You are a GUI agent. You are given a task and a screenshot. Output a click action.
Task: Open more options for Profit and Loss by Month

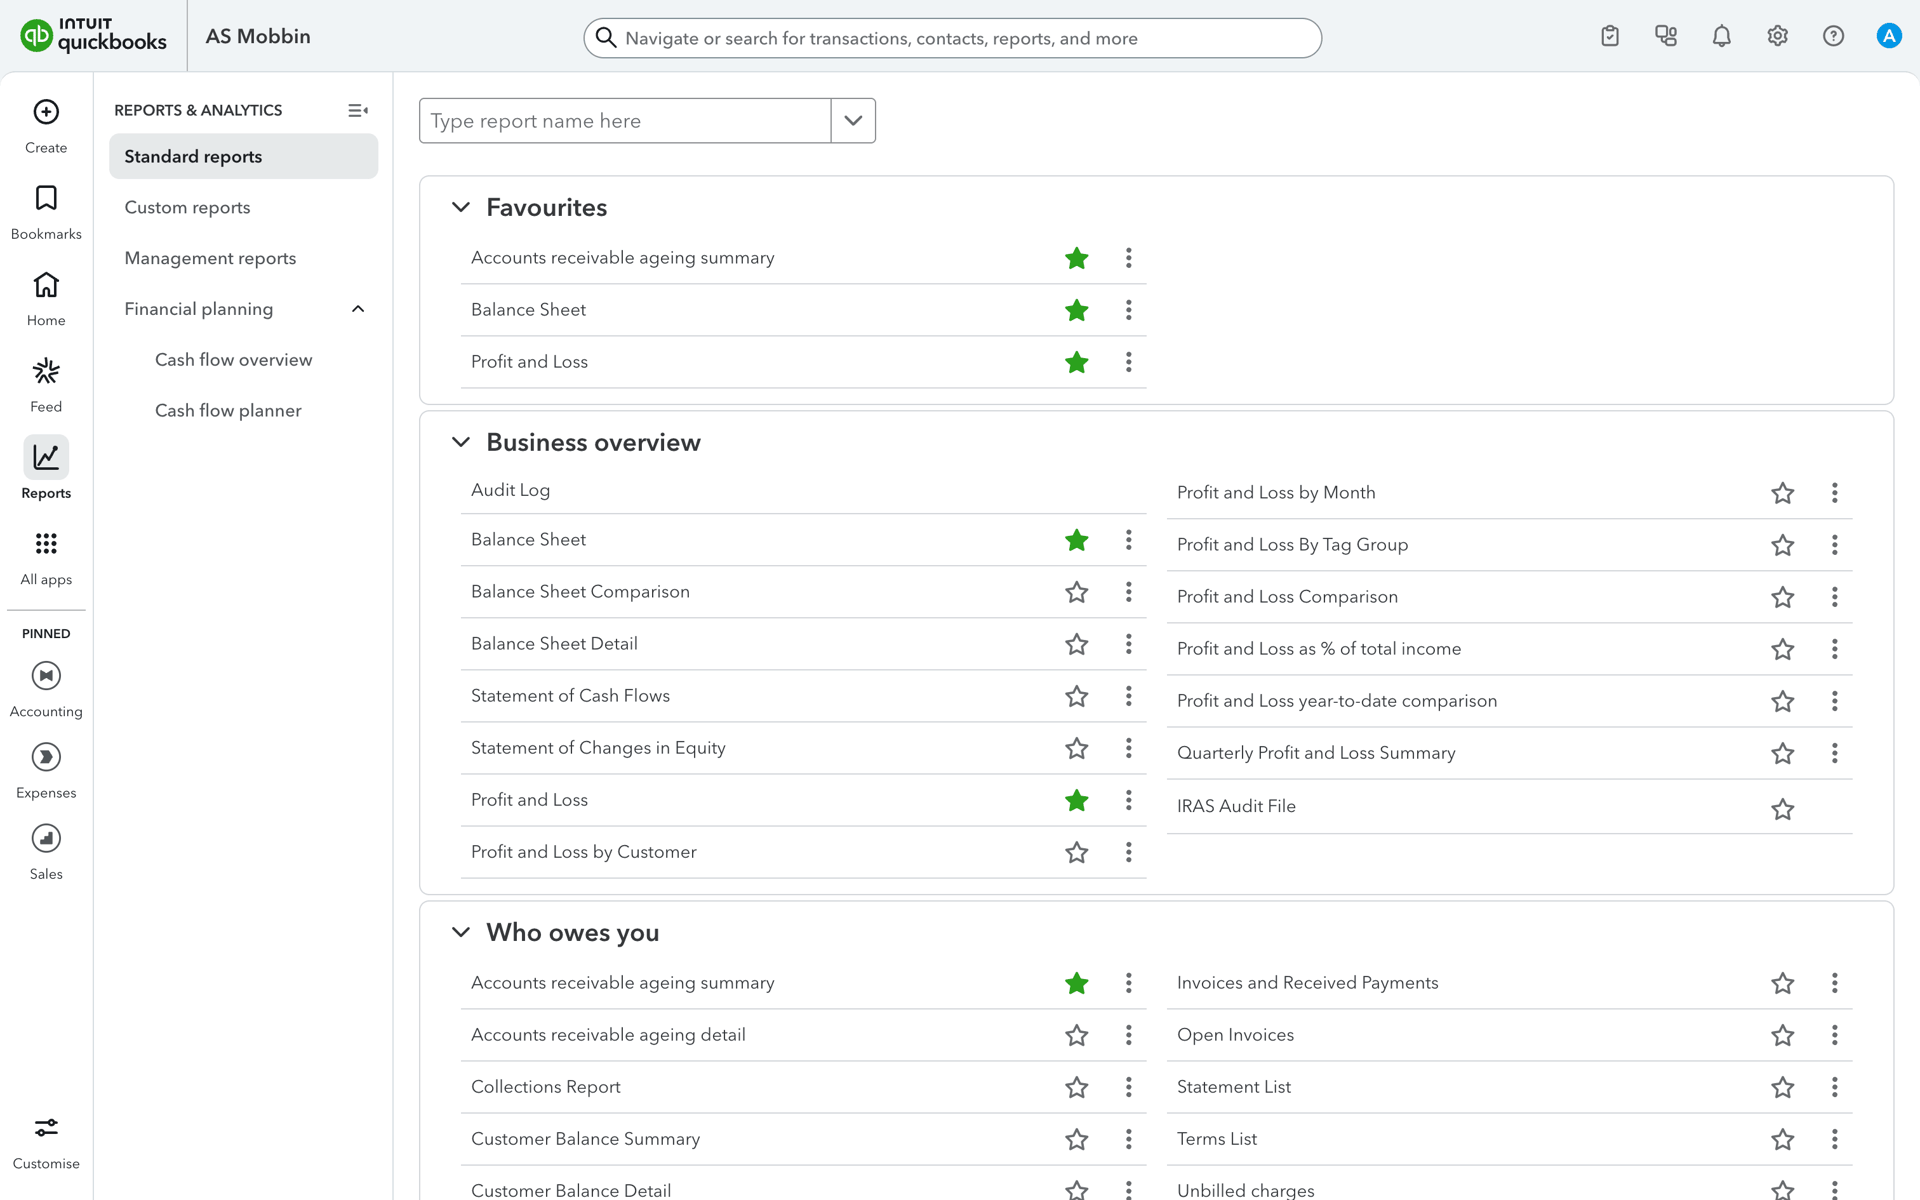(1835, 493)
